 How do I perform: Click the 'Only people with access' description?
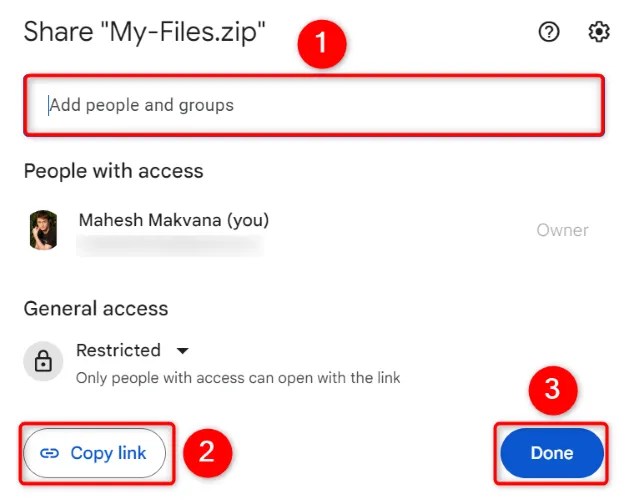[x=238, y=378]
